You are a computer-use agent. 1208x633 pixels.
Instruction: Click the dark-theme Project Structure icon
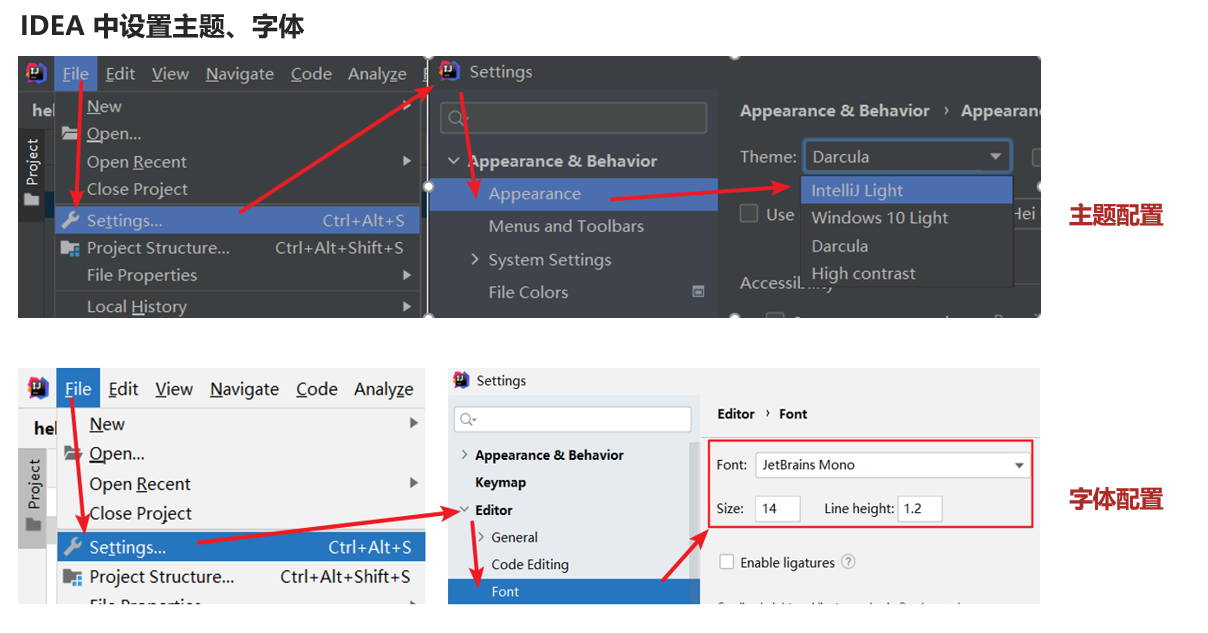pos(70,248)
